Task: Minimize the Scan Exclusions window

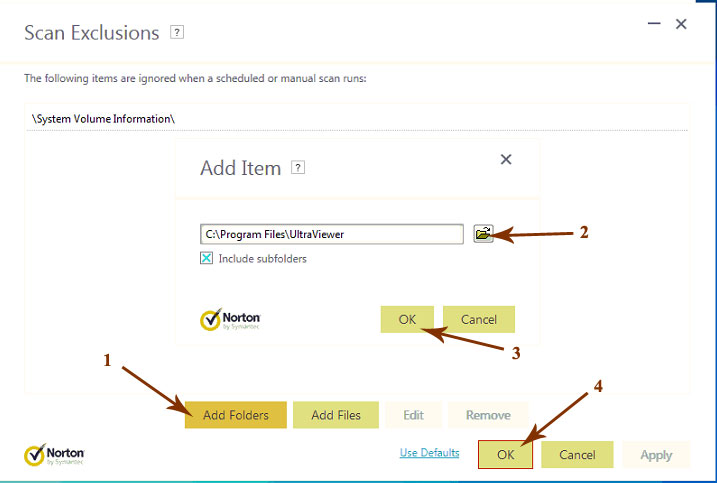Action: pos(654,24)
